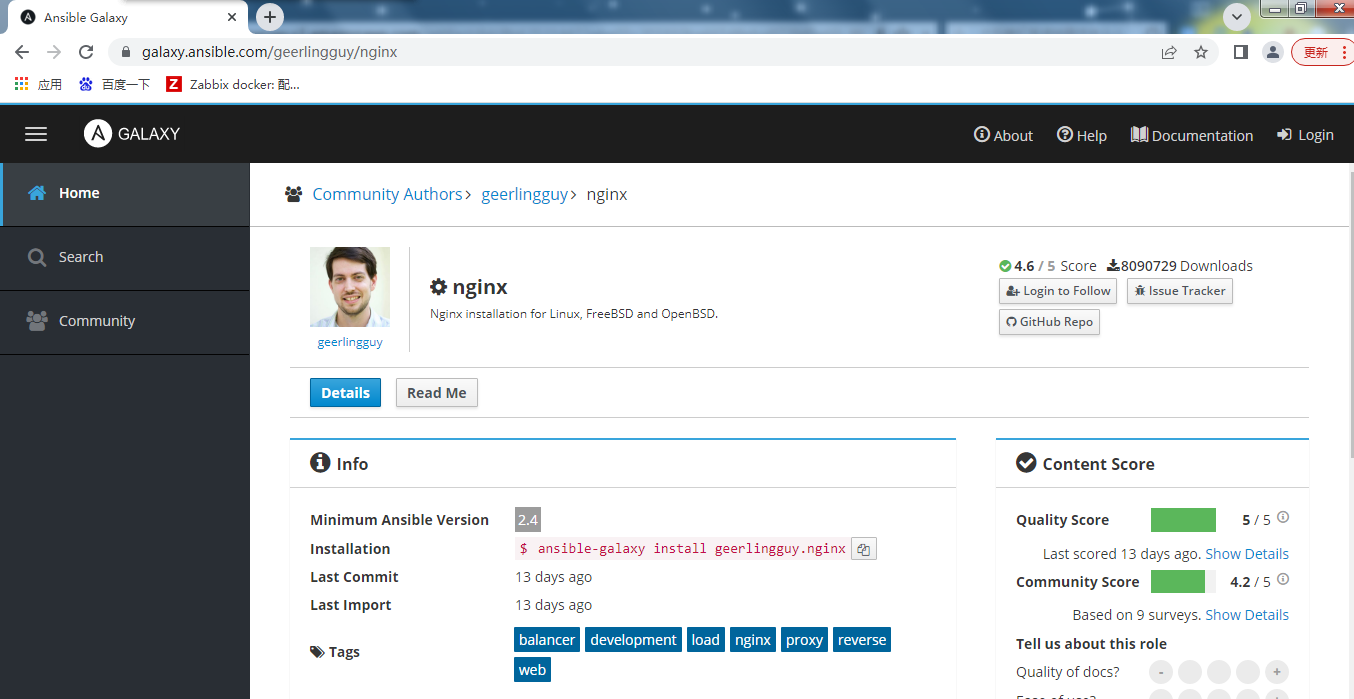Screen dimensions: 1354x699
Task: Click geerlingguy name under avatar
Action: 350,342
